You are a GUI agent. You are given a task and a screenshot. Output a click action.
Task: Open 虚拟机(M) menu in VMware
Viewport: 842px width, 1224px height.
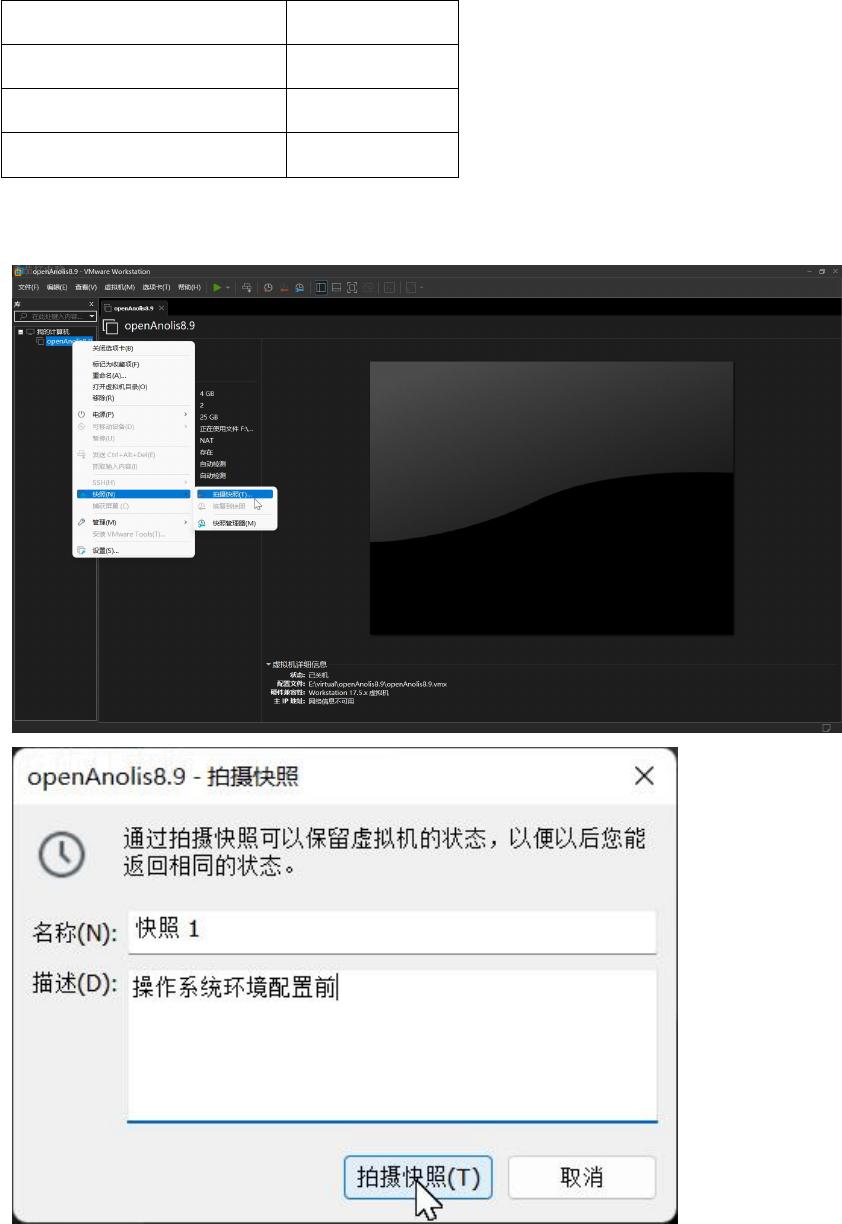pyautogui.click(x=120, y=287)
